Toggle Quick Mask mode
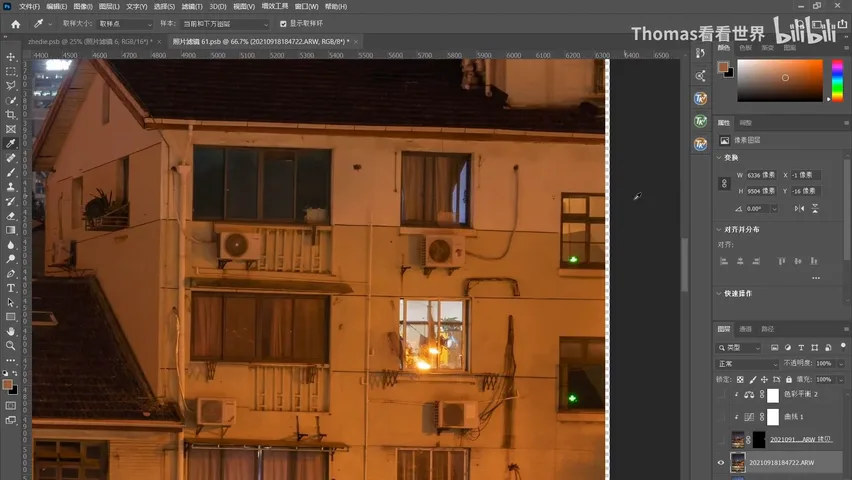852x480 pixels. point(10,406)
